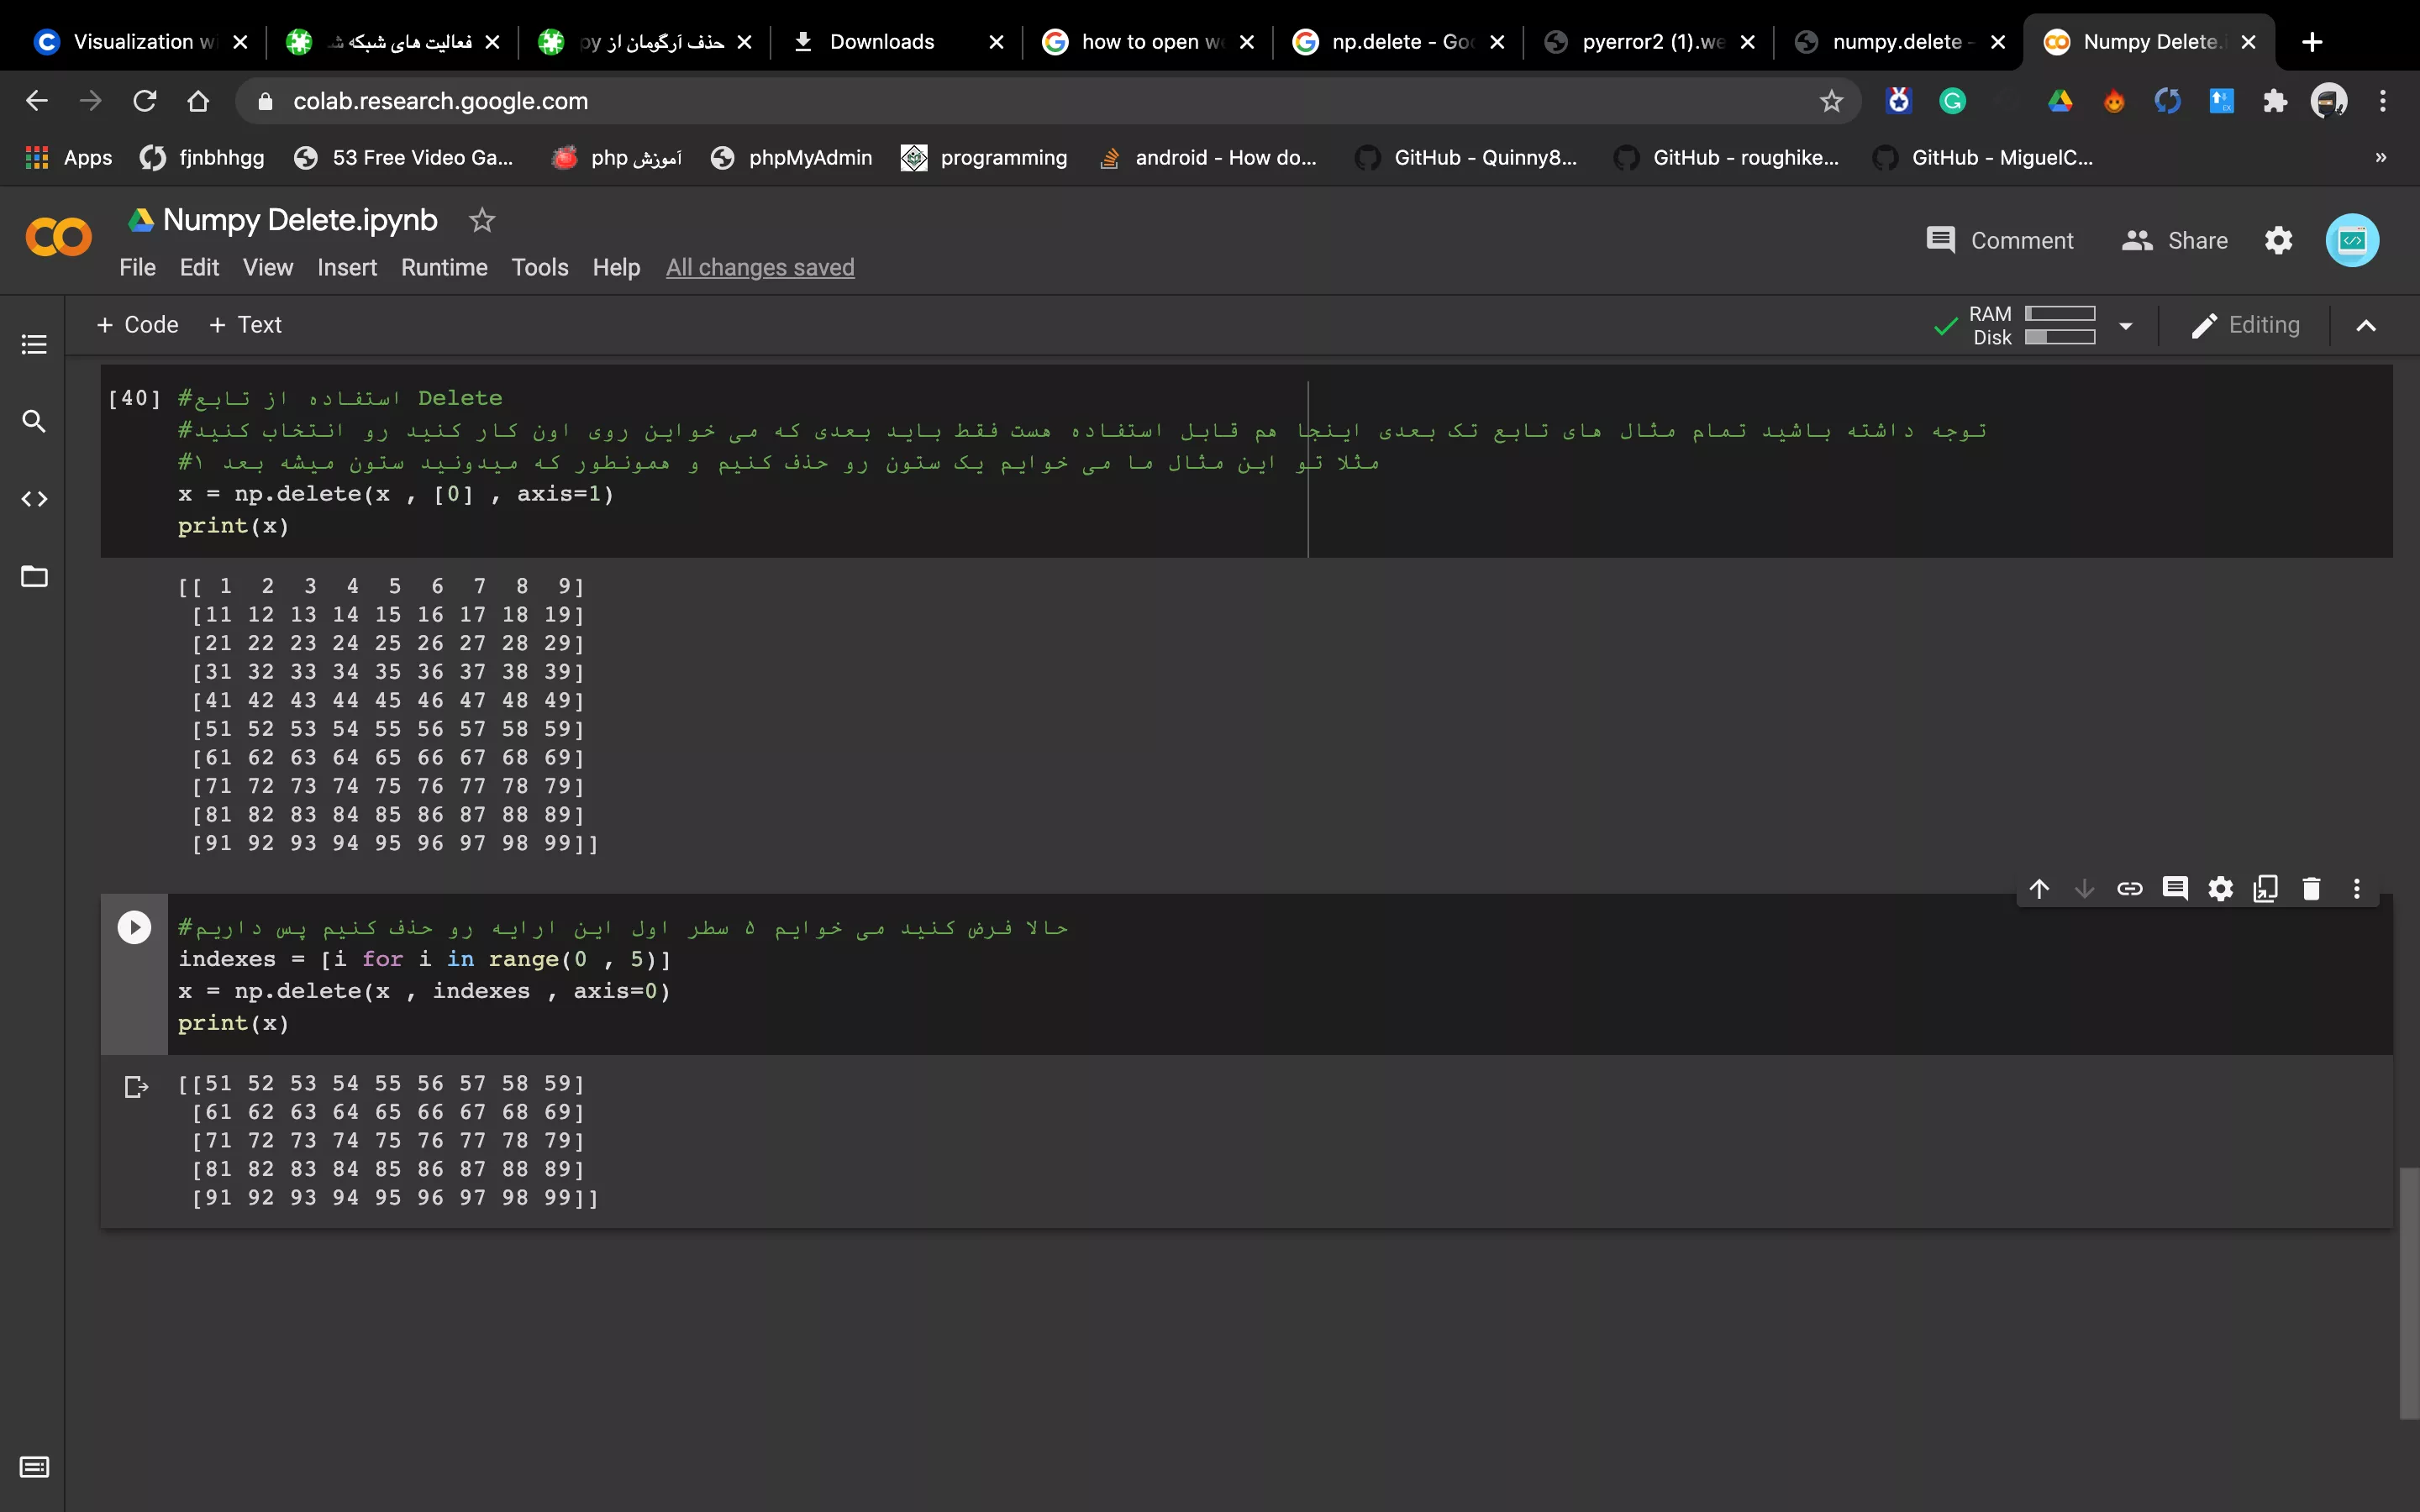This screenshot has height=1512, width=2420.
Task: Open the user account avatar in Colab
Action: (x=2352, y=240)
